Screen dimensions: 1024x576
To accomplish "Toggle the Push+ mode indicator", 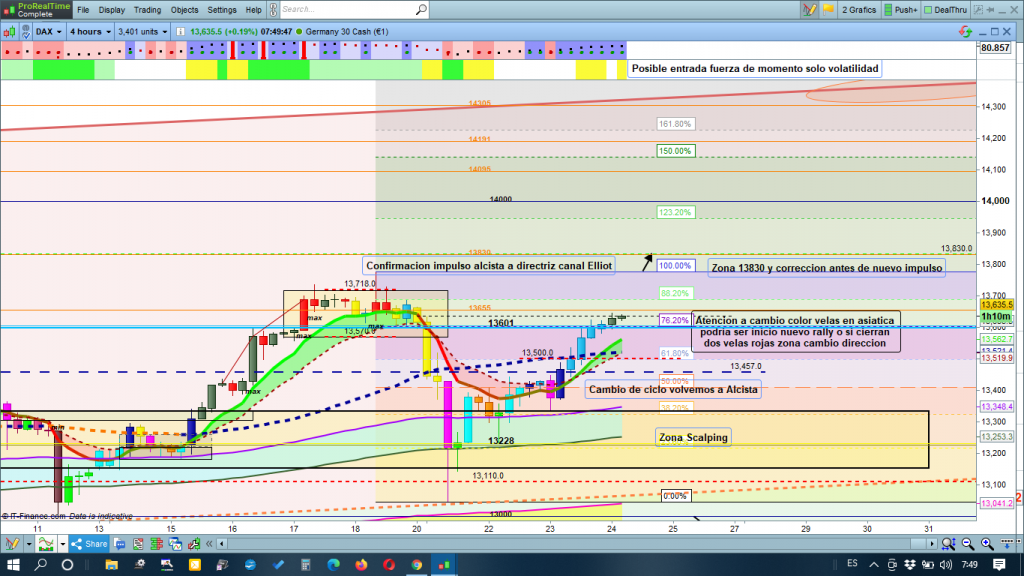I will click(x=900, y=10).
